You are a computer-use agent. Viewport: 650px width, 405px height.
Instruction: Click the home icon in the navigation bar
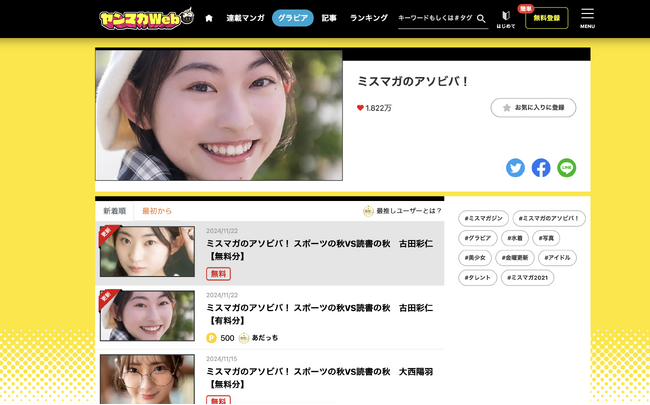coord(209,18)
